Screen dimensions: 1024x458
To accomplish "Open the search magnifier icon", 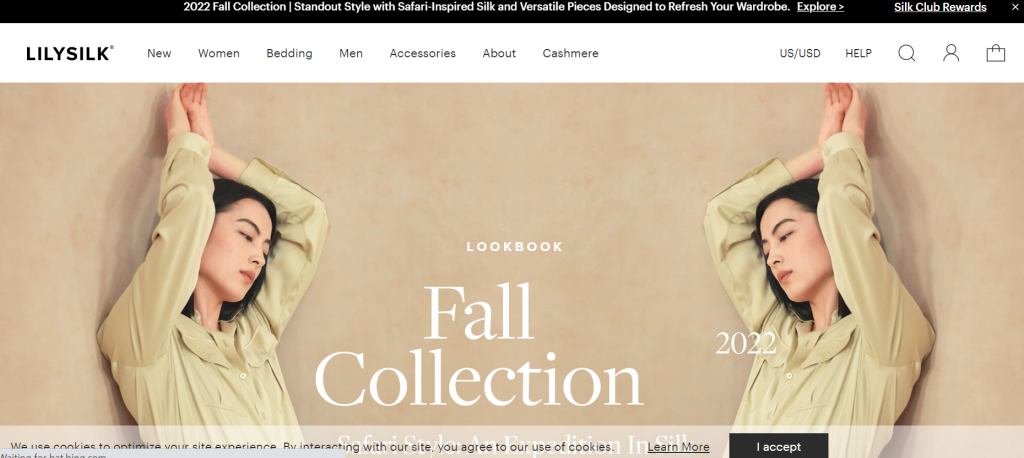I will (x=906, y=53).
